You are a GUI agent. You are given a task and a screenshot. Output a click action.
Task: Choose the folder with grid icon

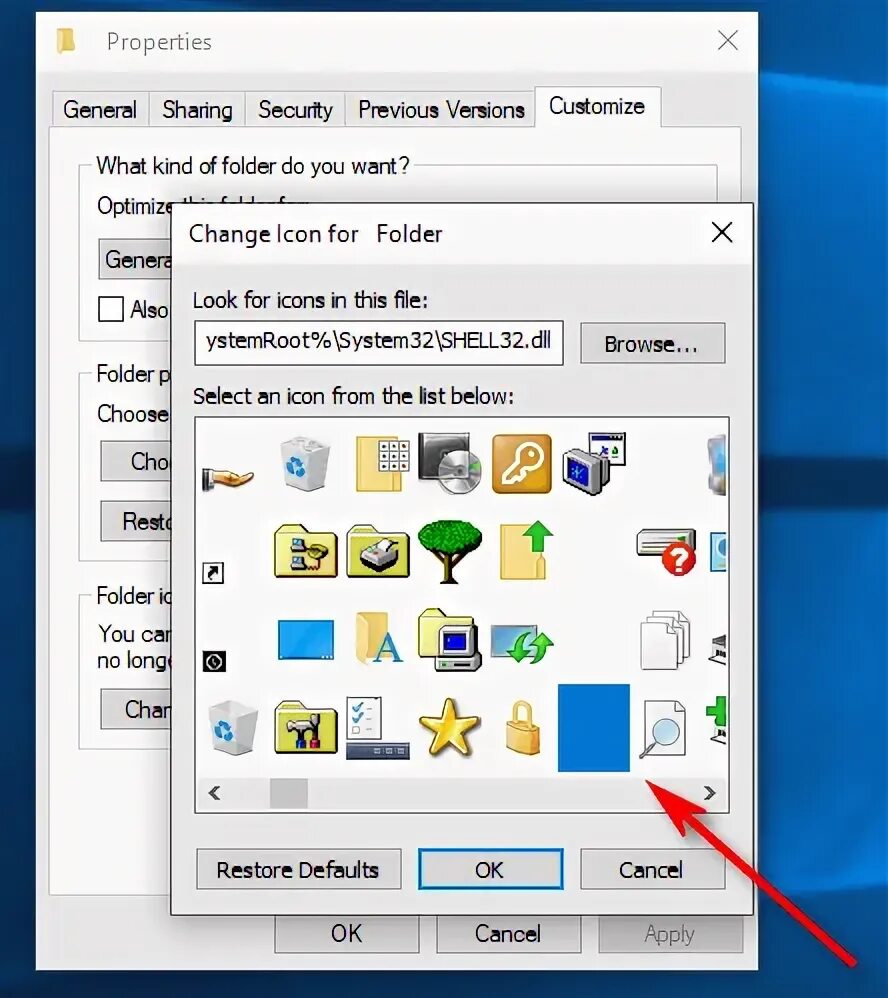click(x=382, y=463)
